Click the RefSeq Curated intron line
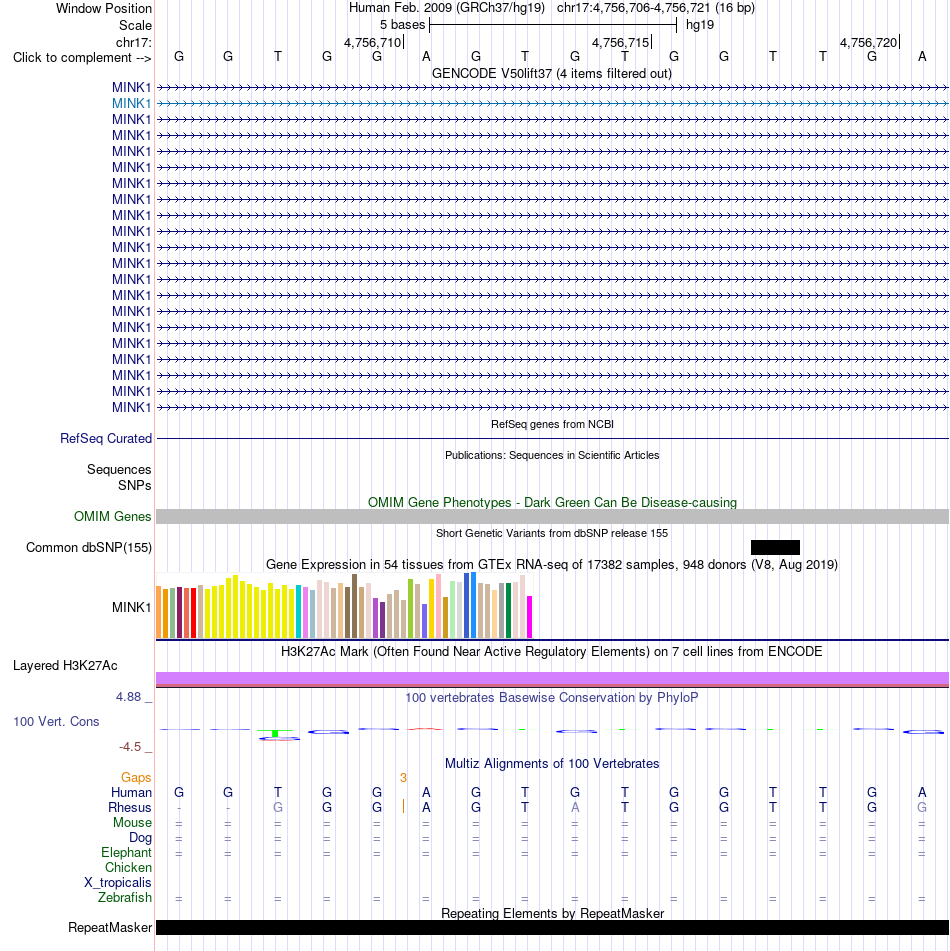 click(x=552, y=439)
